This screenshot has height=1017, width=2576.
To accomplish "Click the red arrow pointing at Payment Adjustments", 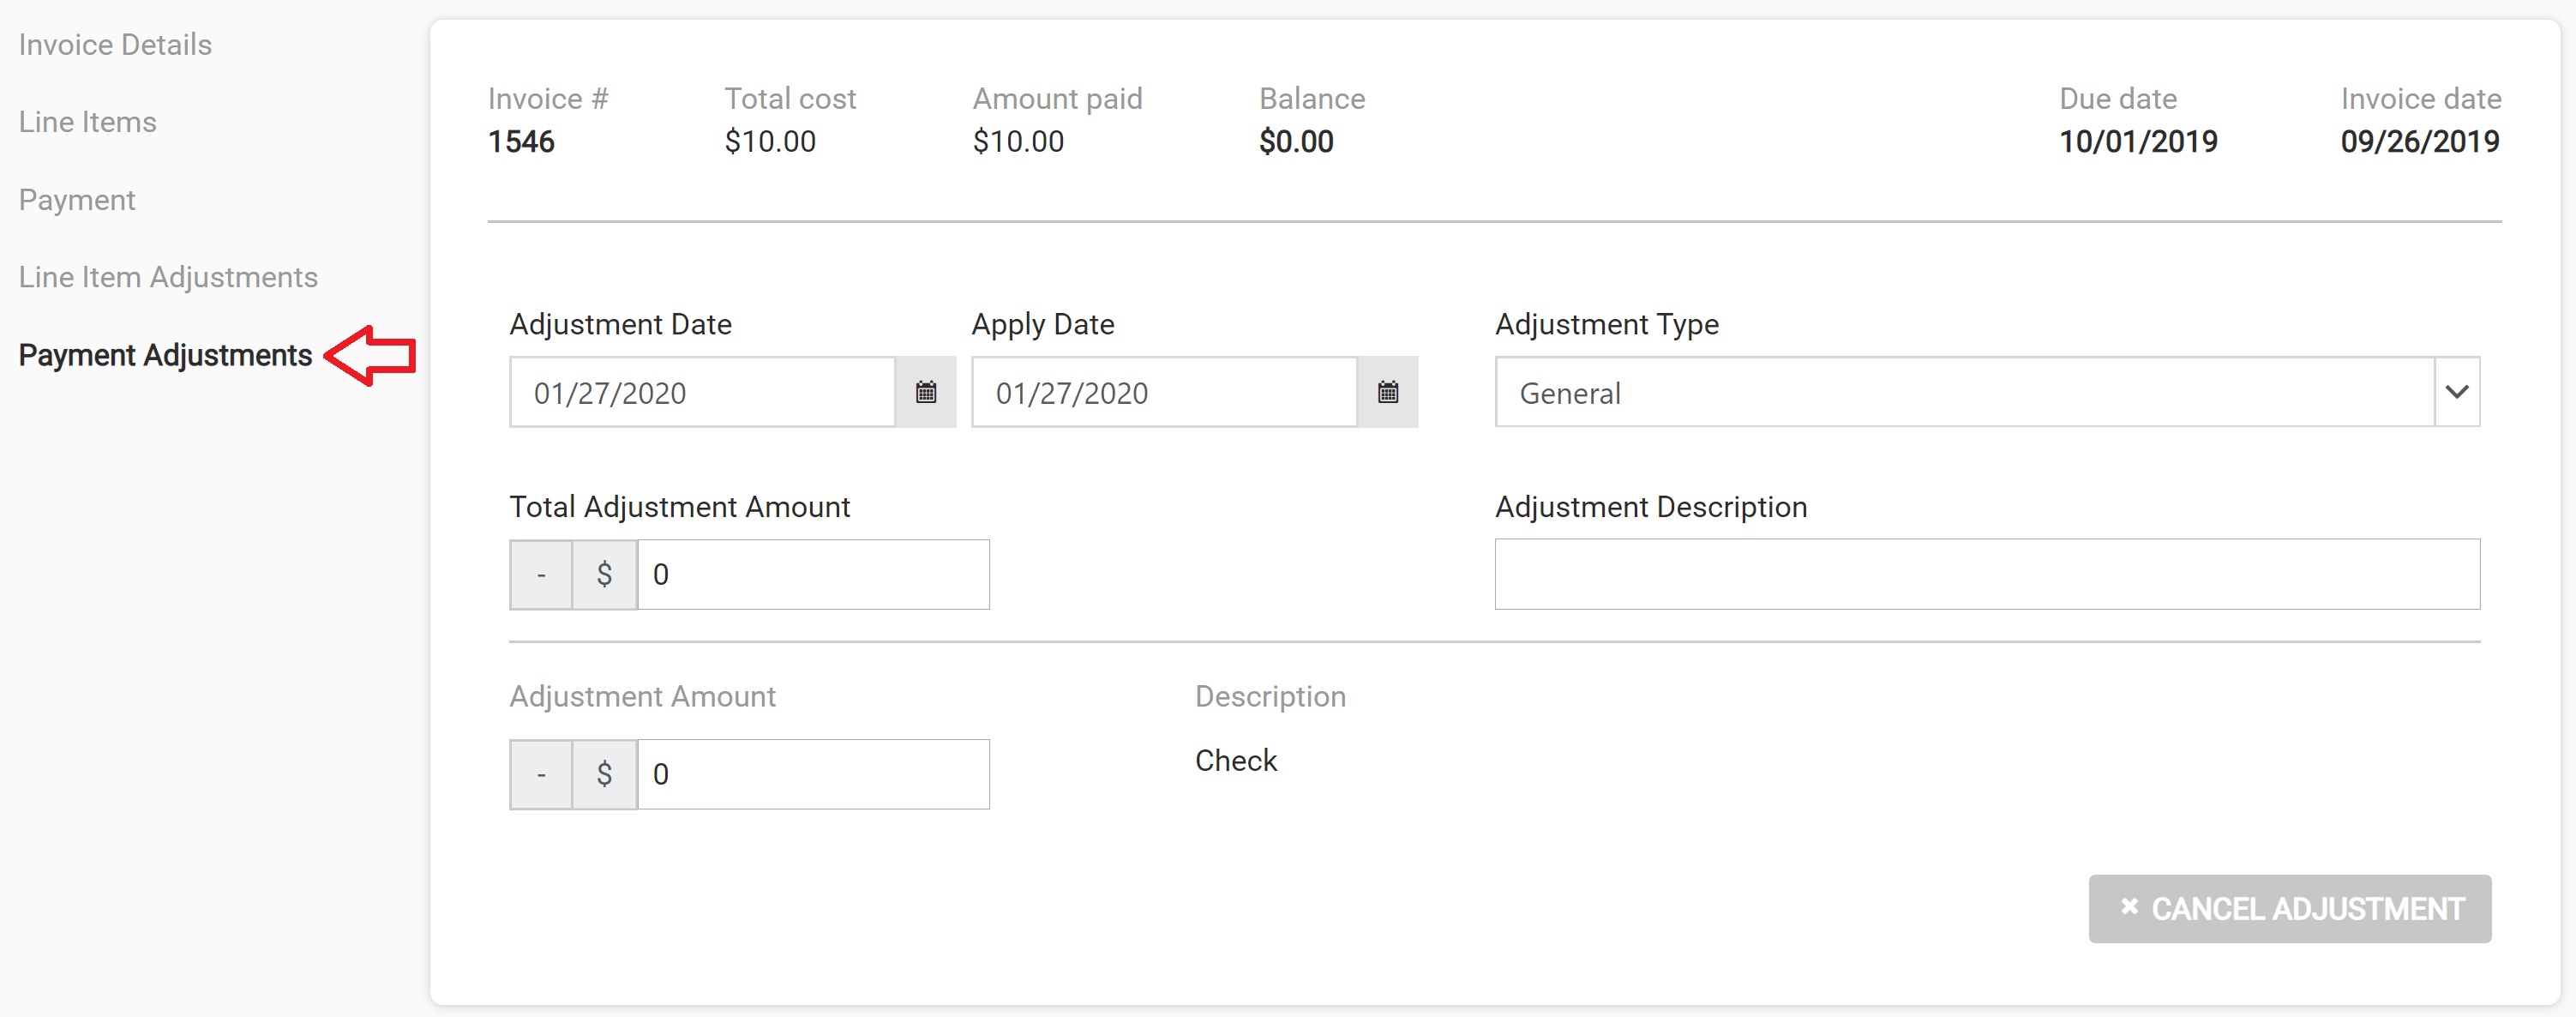I will pyautogui.click(x=372, y=356).
